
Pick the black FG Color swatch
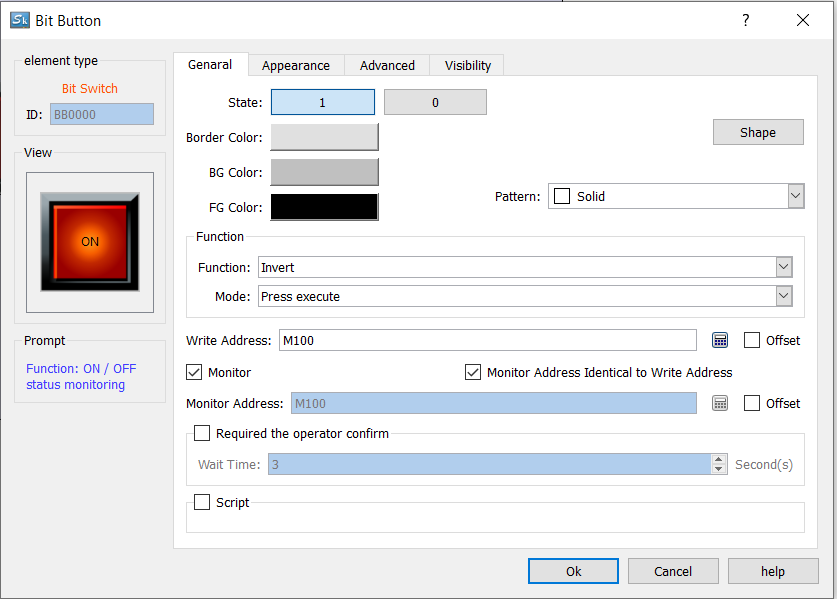pyautogui.click(x=325, y=207)
